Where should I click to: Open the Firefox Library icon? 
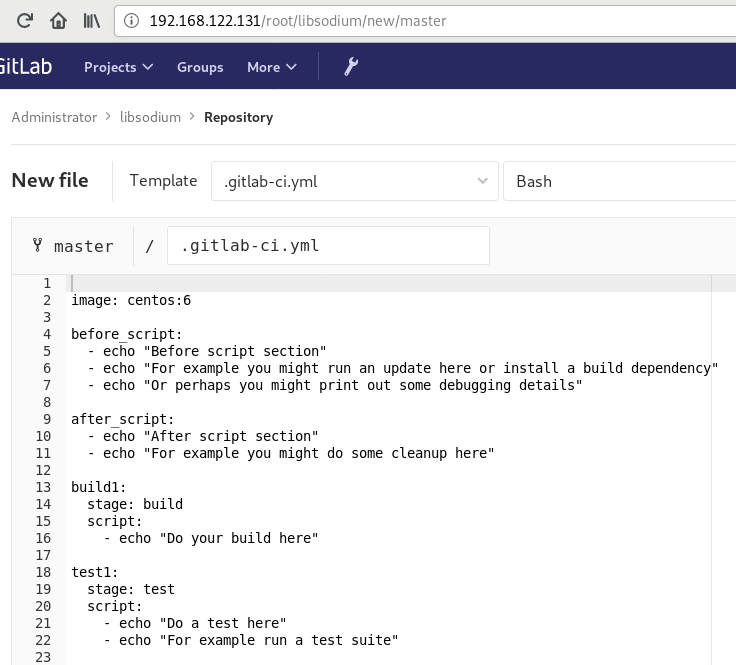pos(91,20)
